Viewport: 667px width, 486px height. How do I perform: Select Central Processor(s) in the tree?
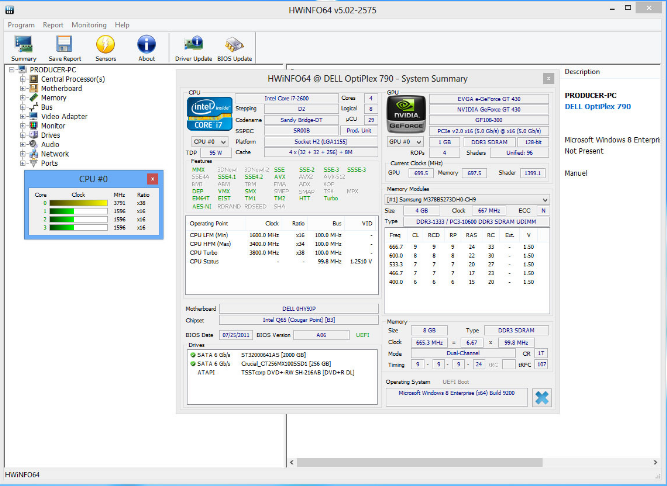point(73,79)
